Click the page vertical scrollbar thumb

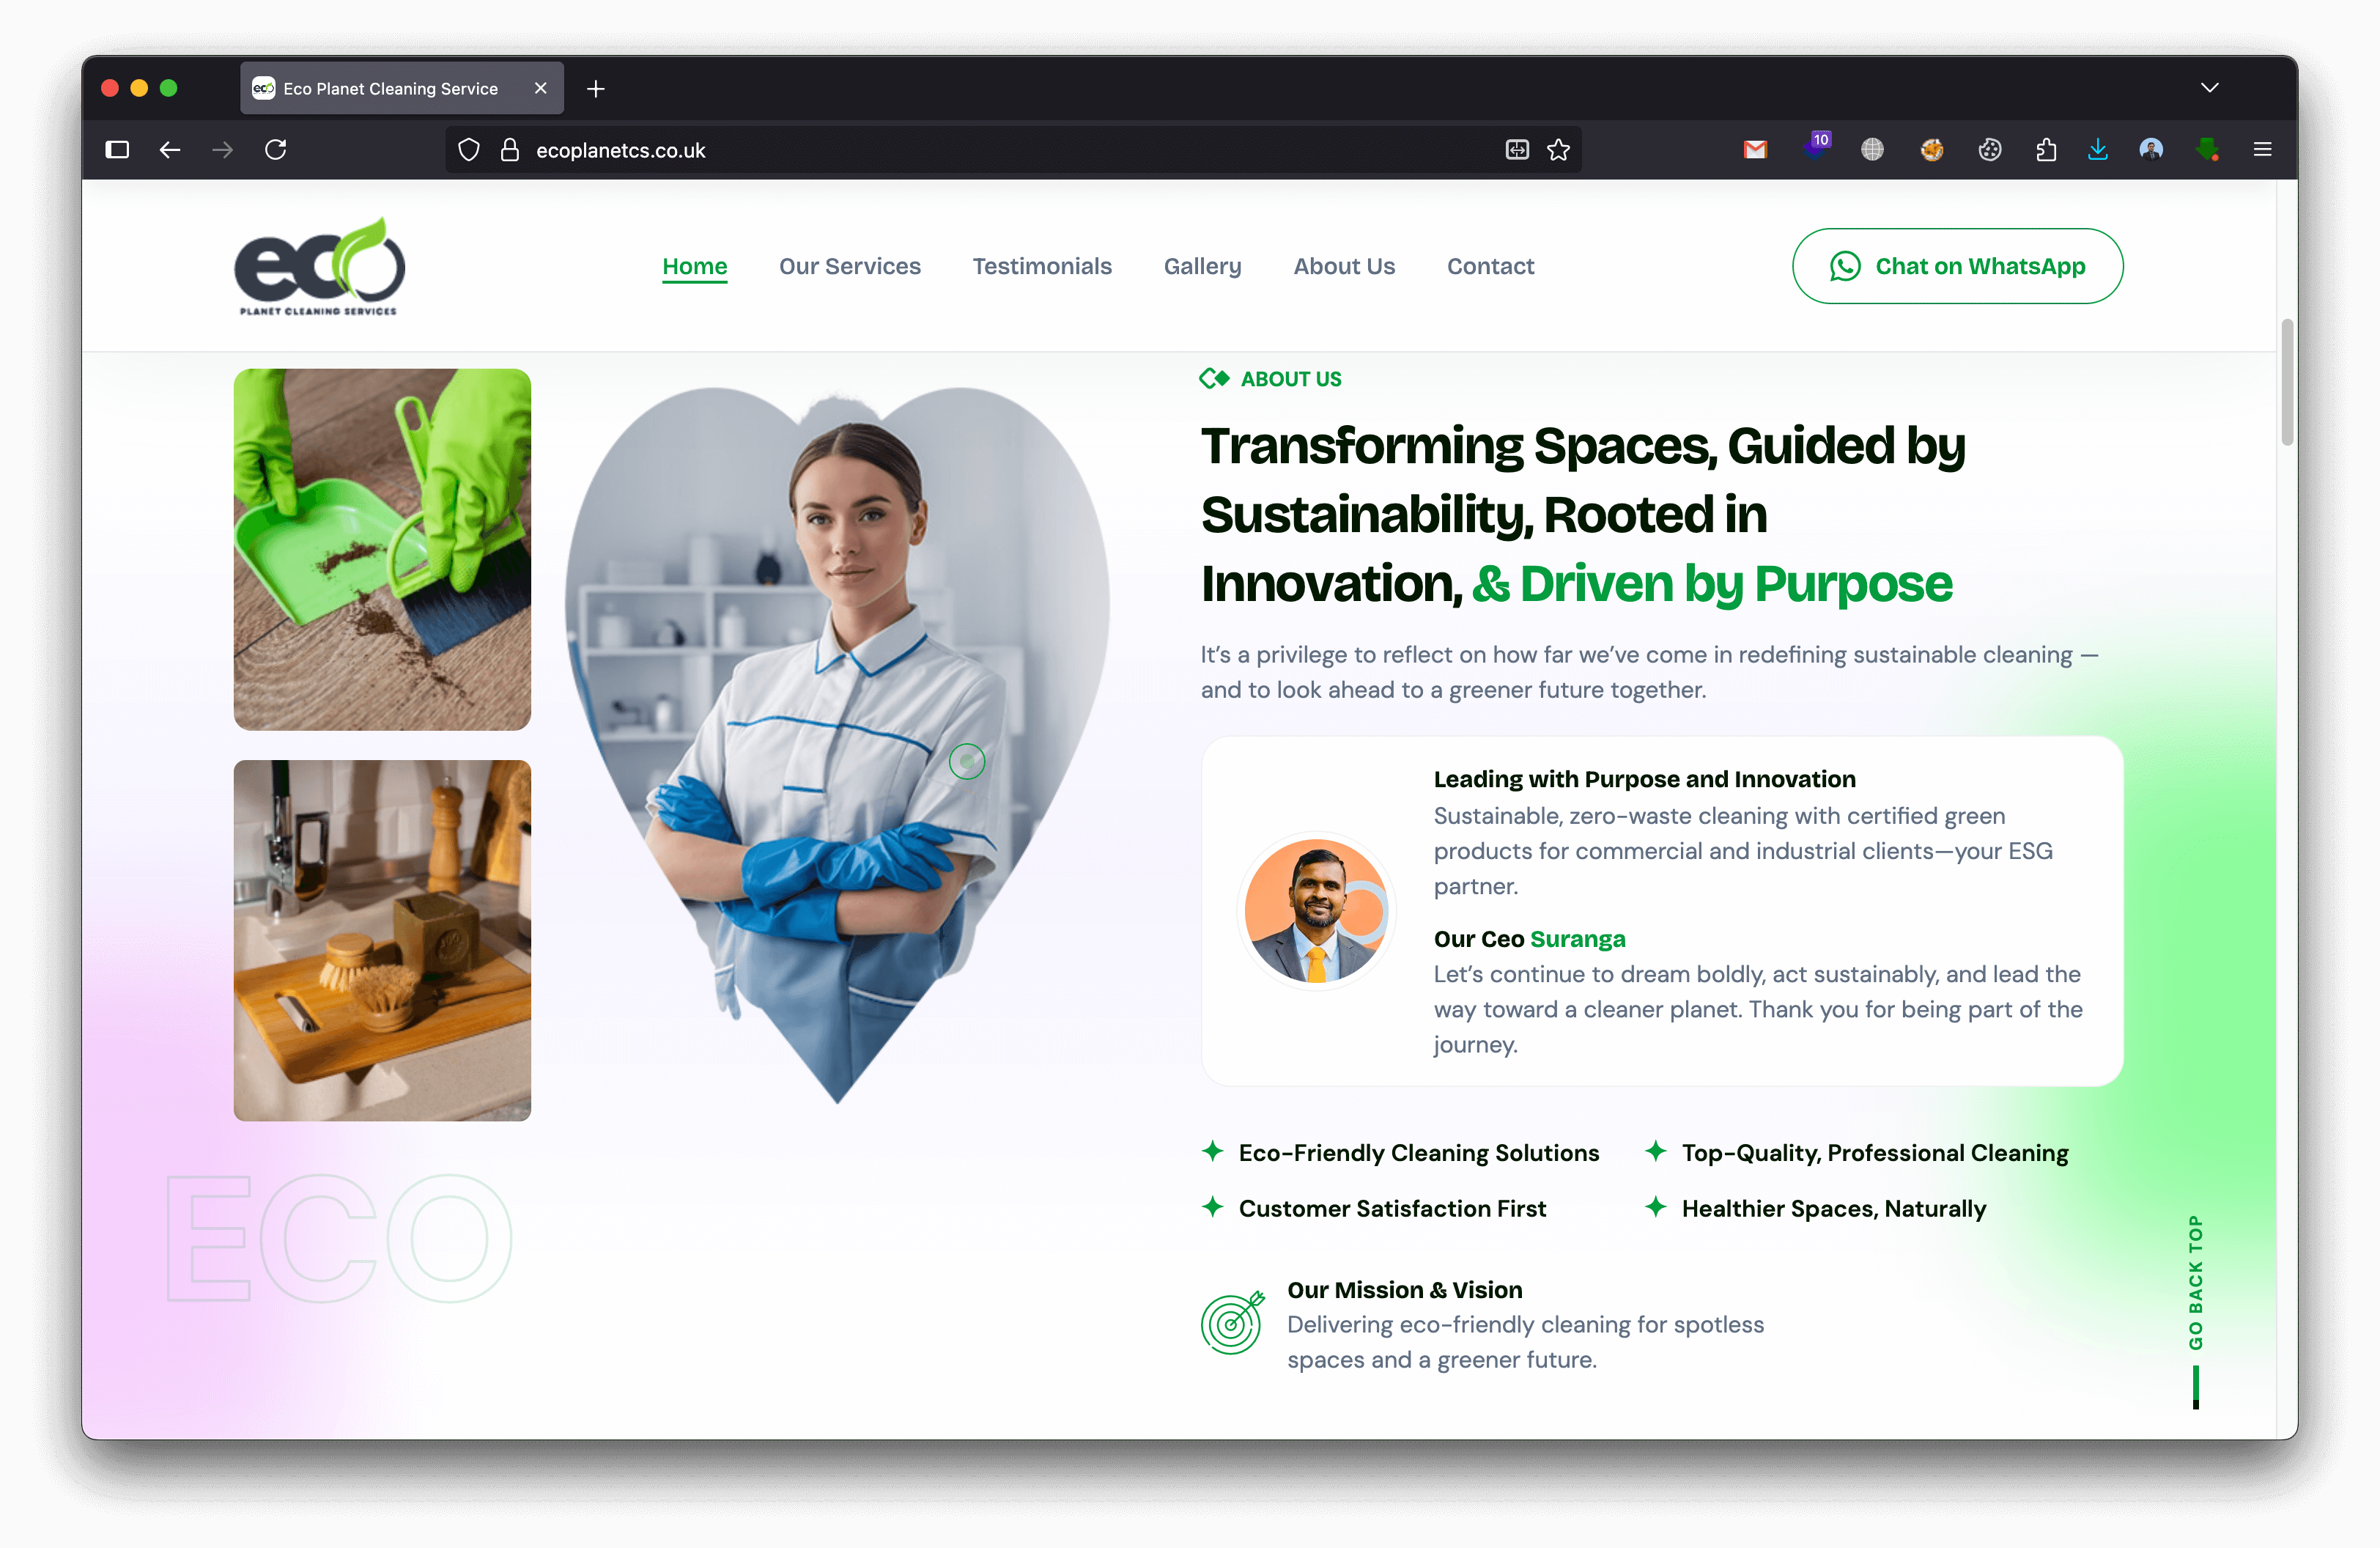2286,382
